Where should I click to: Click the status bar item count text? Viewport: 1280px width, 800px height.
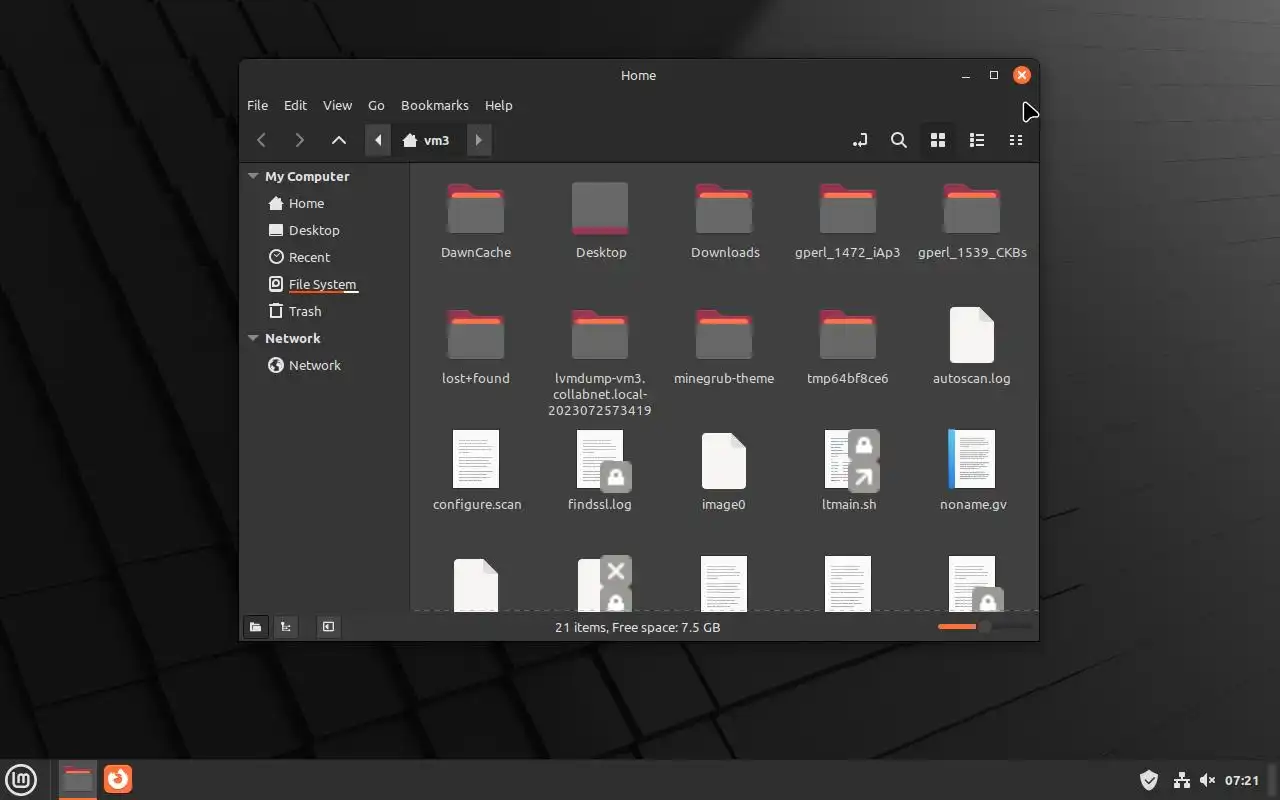638,627
